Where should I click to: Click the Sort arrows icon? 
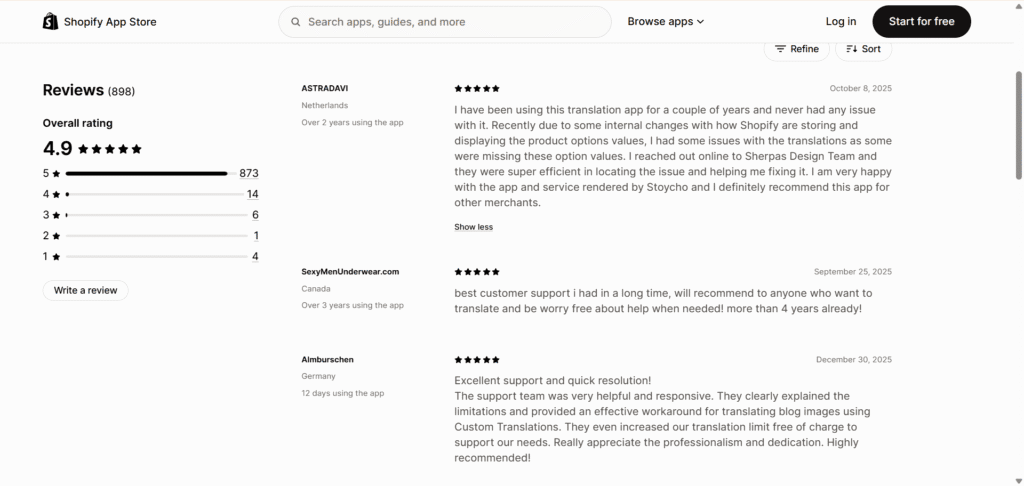(x=852, y=49)
